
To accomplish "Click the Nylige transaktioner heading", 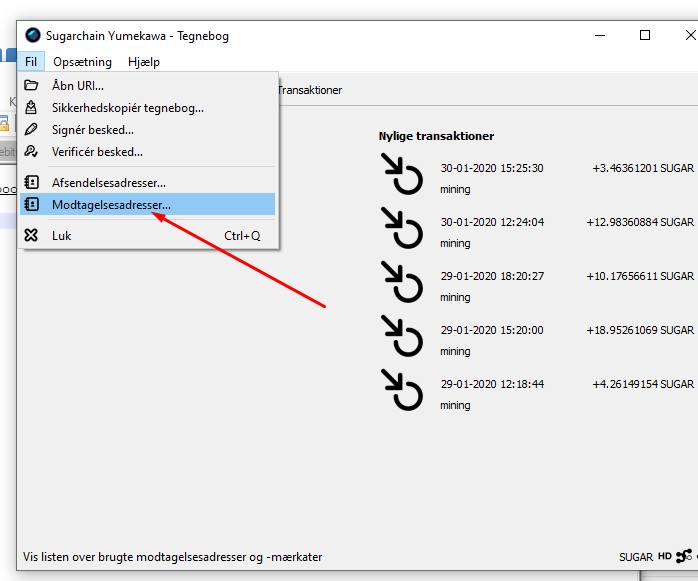I will 436,136.
